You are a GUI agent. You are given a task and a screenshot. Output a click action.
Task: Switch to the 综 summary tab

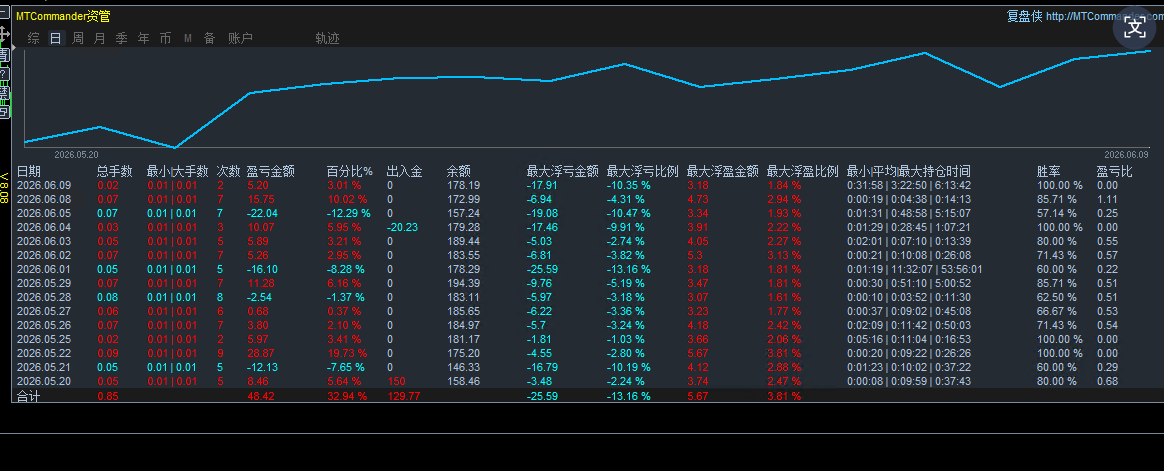pyautogui.click(x=33, y=39)
